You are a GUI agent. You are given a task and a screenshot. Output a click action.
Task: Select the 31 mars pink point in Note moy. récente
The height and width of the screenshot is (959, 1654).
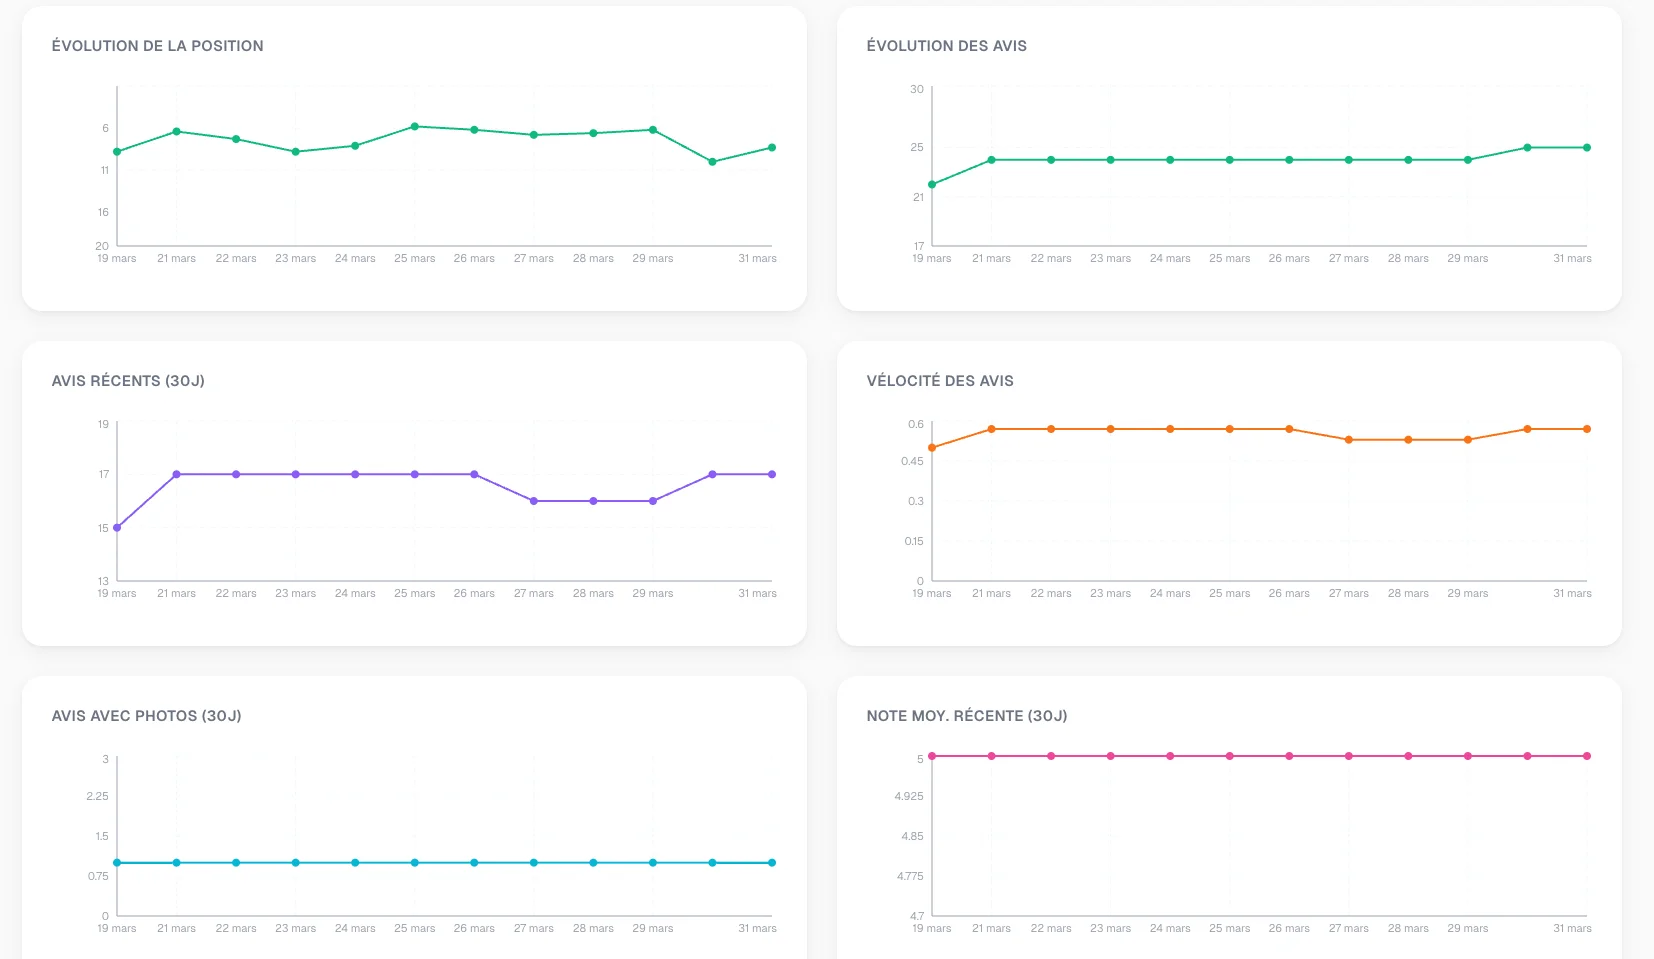click(1587, 756)
